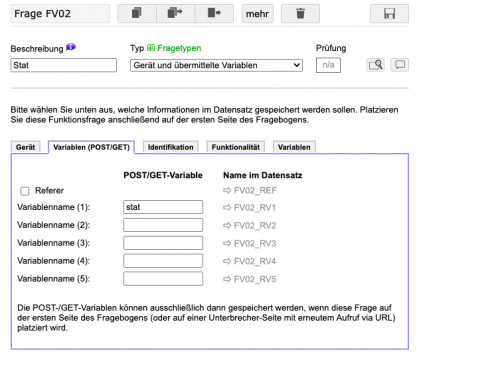Open the Funktionalität tab
This screenshot has height=365, width=500.
(235, 147)
